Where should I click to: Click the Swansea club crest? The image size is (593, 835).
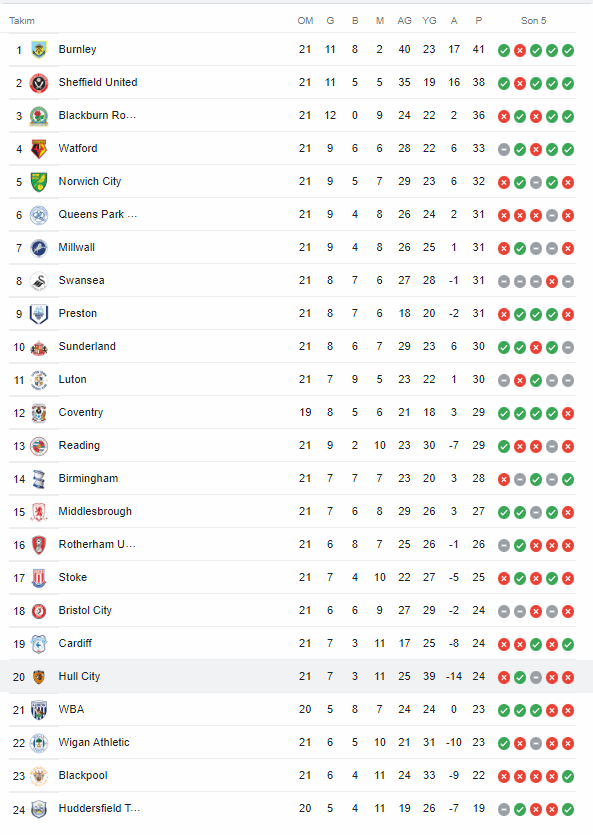point(39,281)
